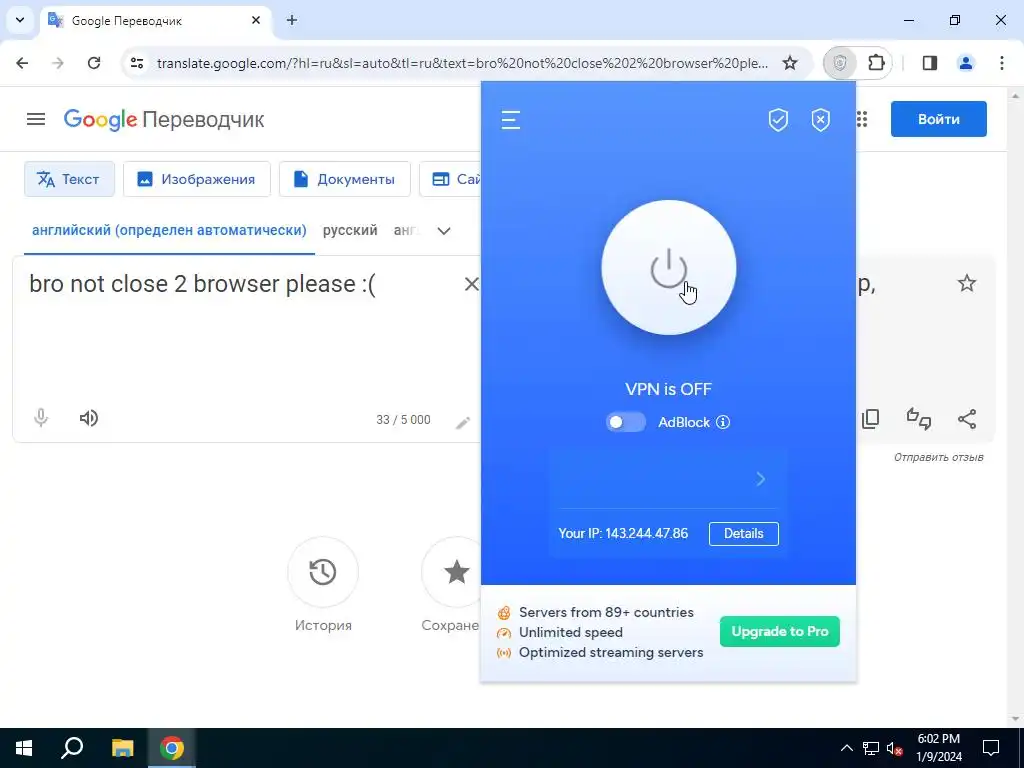Copy the translation
1024x768 pixels.
point(871,419)
